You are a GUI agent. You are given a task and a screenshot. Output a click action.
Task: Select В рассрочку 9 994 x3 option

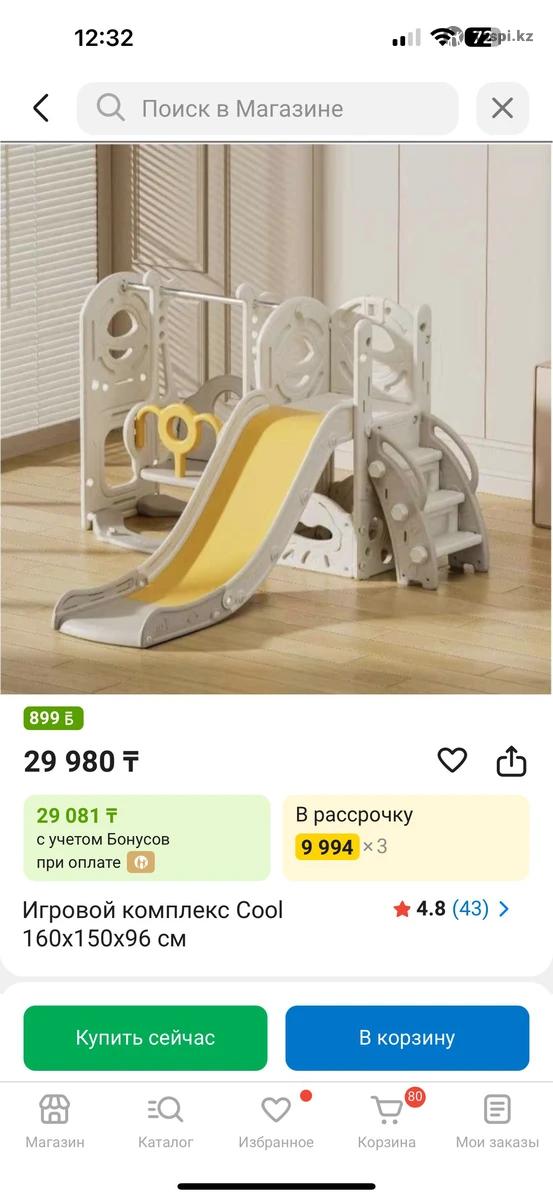click(406, 838)
